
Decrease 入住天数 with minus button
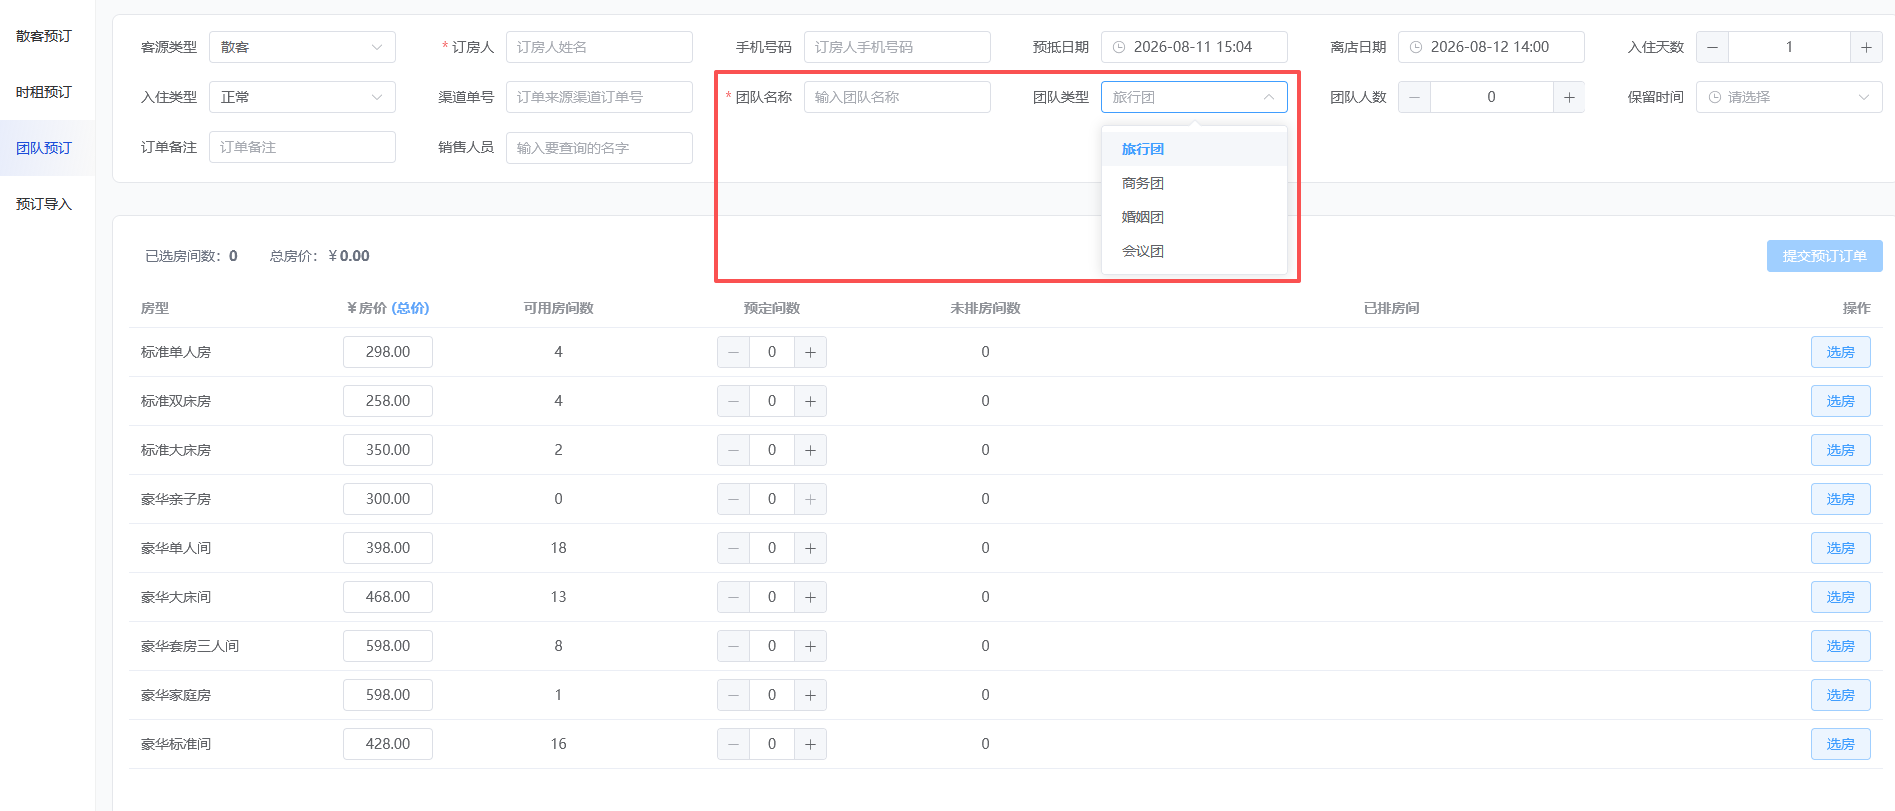pos(1713,47)
